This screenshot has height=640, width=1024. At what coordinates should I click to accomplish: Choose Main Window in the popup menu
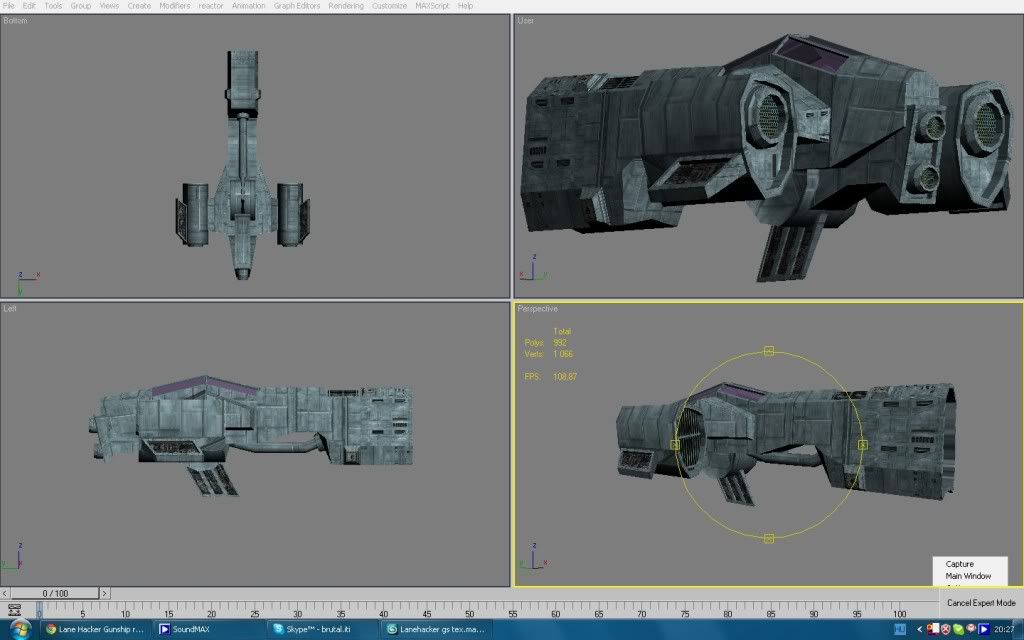click(x=968, y=576)
